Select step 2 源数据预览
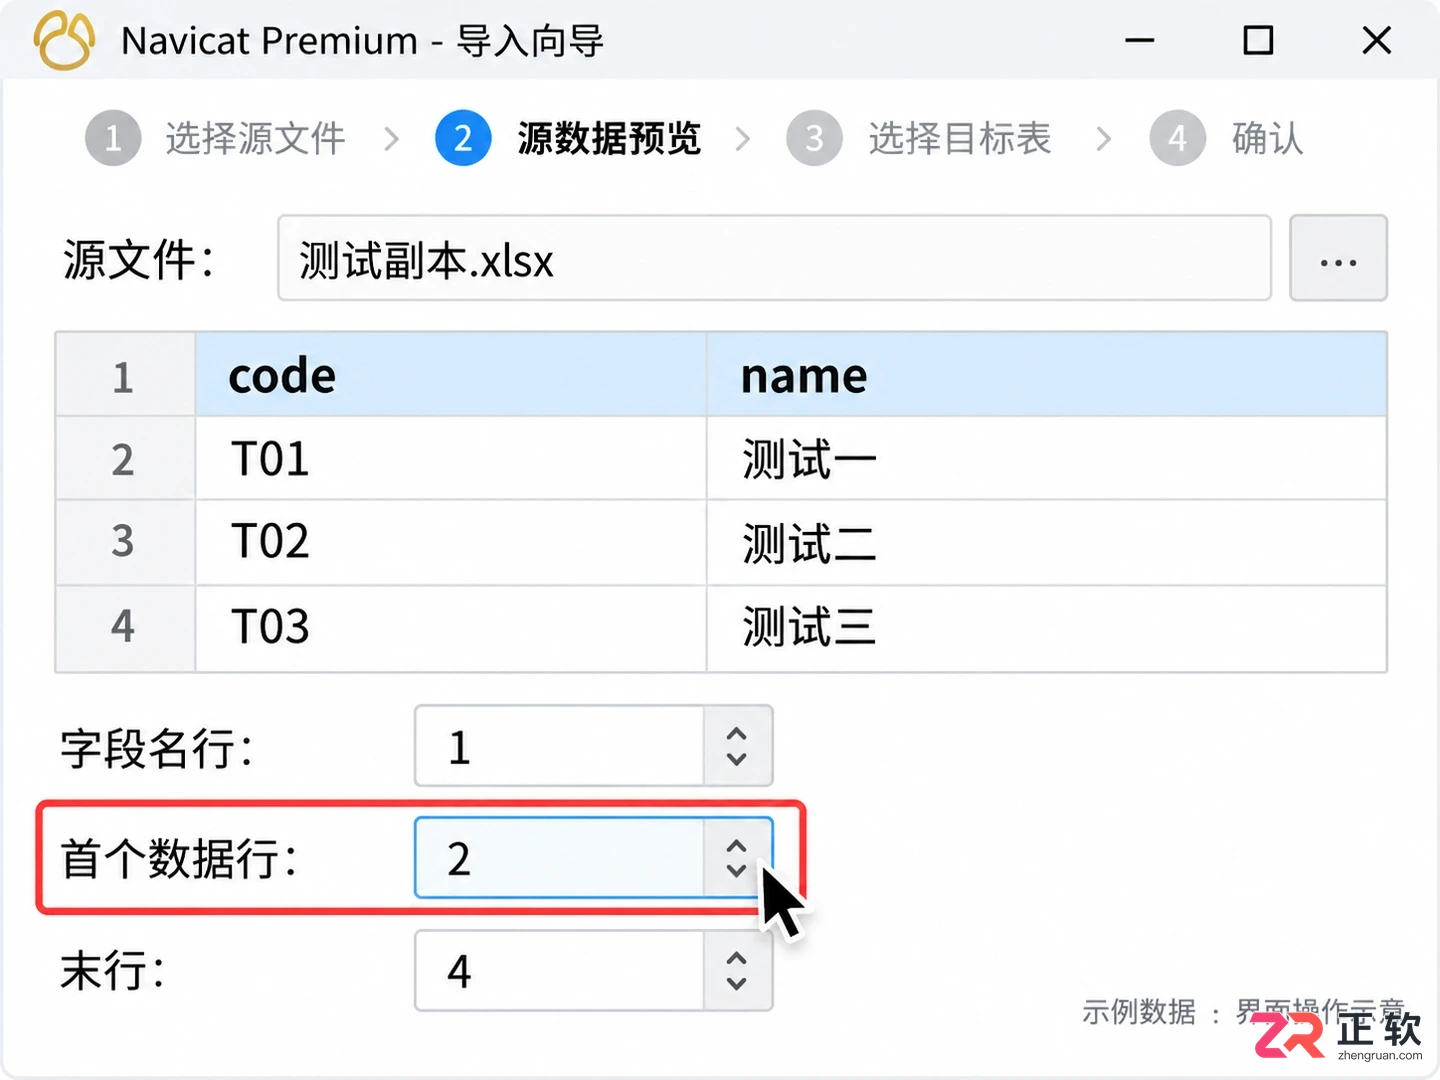The width and height of the screenshot is (1440, 1080). point(568,138)
